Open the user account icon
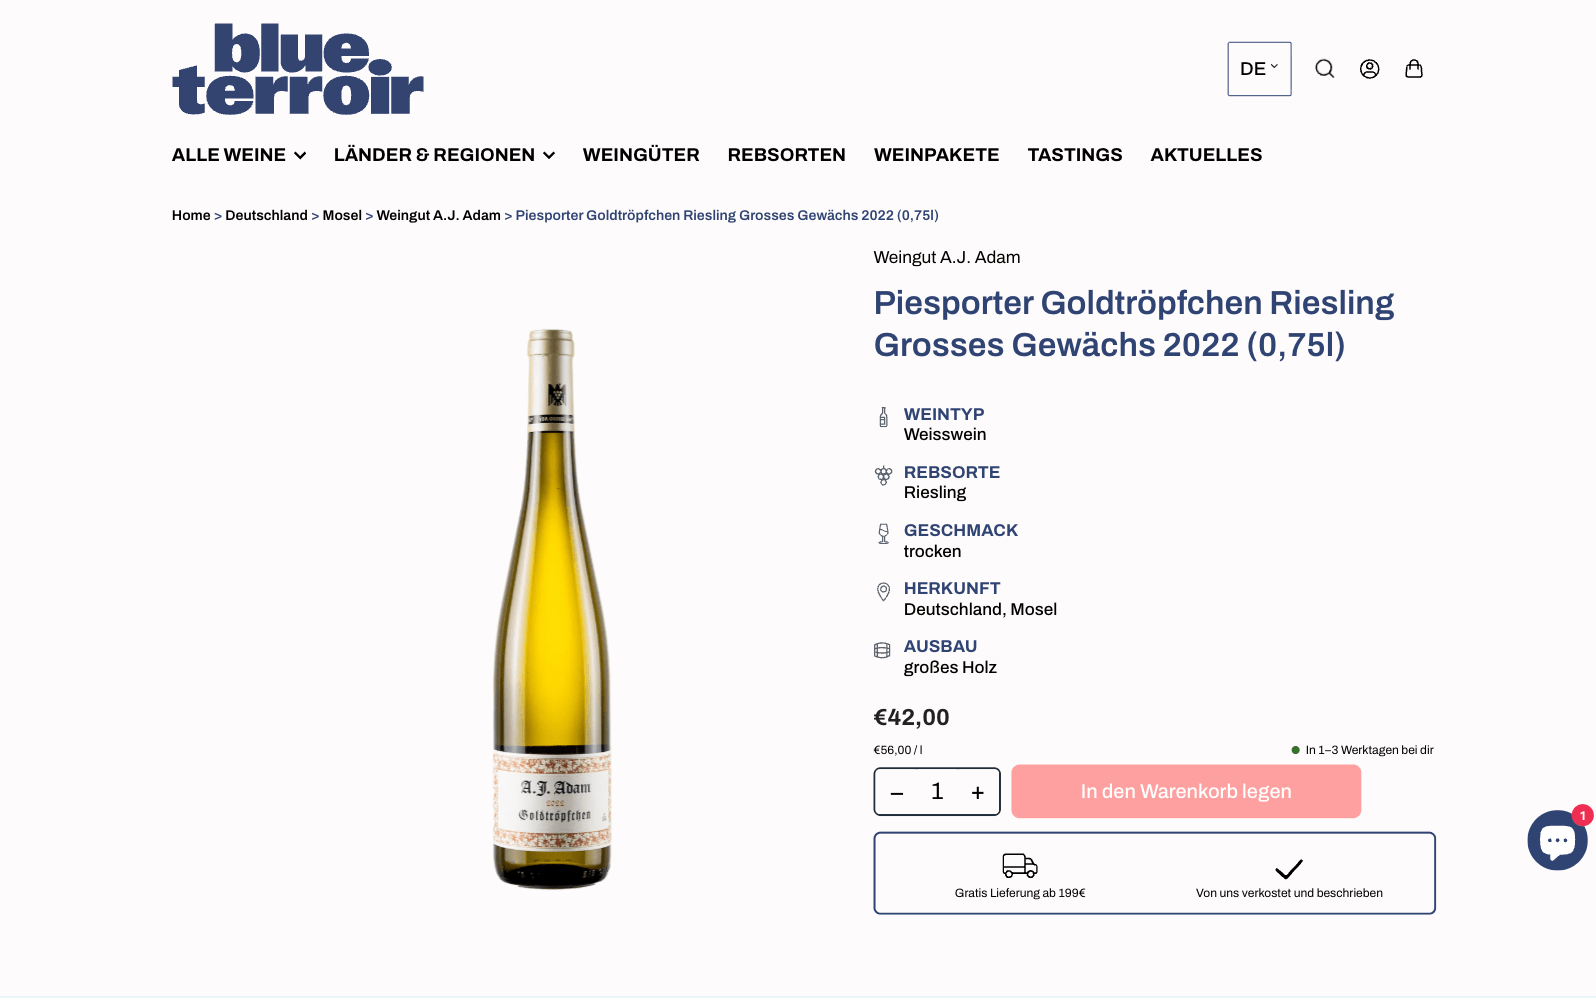This screenshot has width=1596, height=998. (1369, 69)
